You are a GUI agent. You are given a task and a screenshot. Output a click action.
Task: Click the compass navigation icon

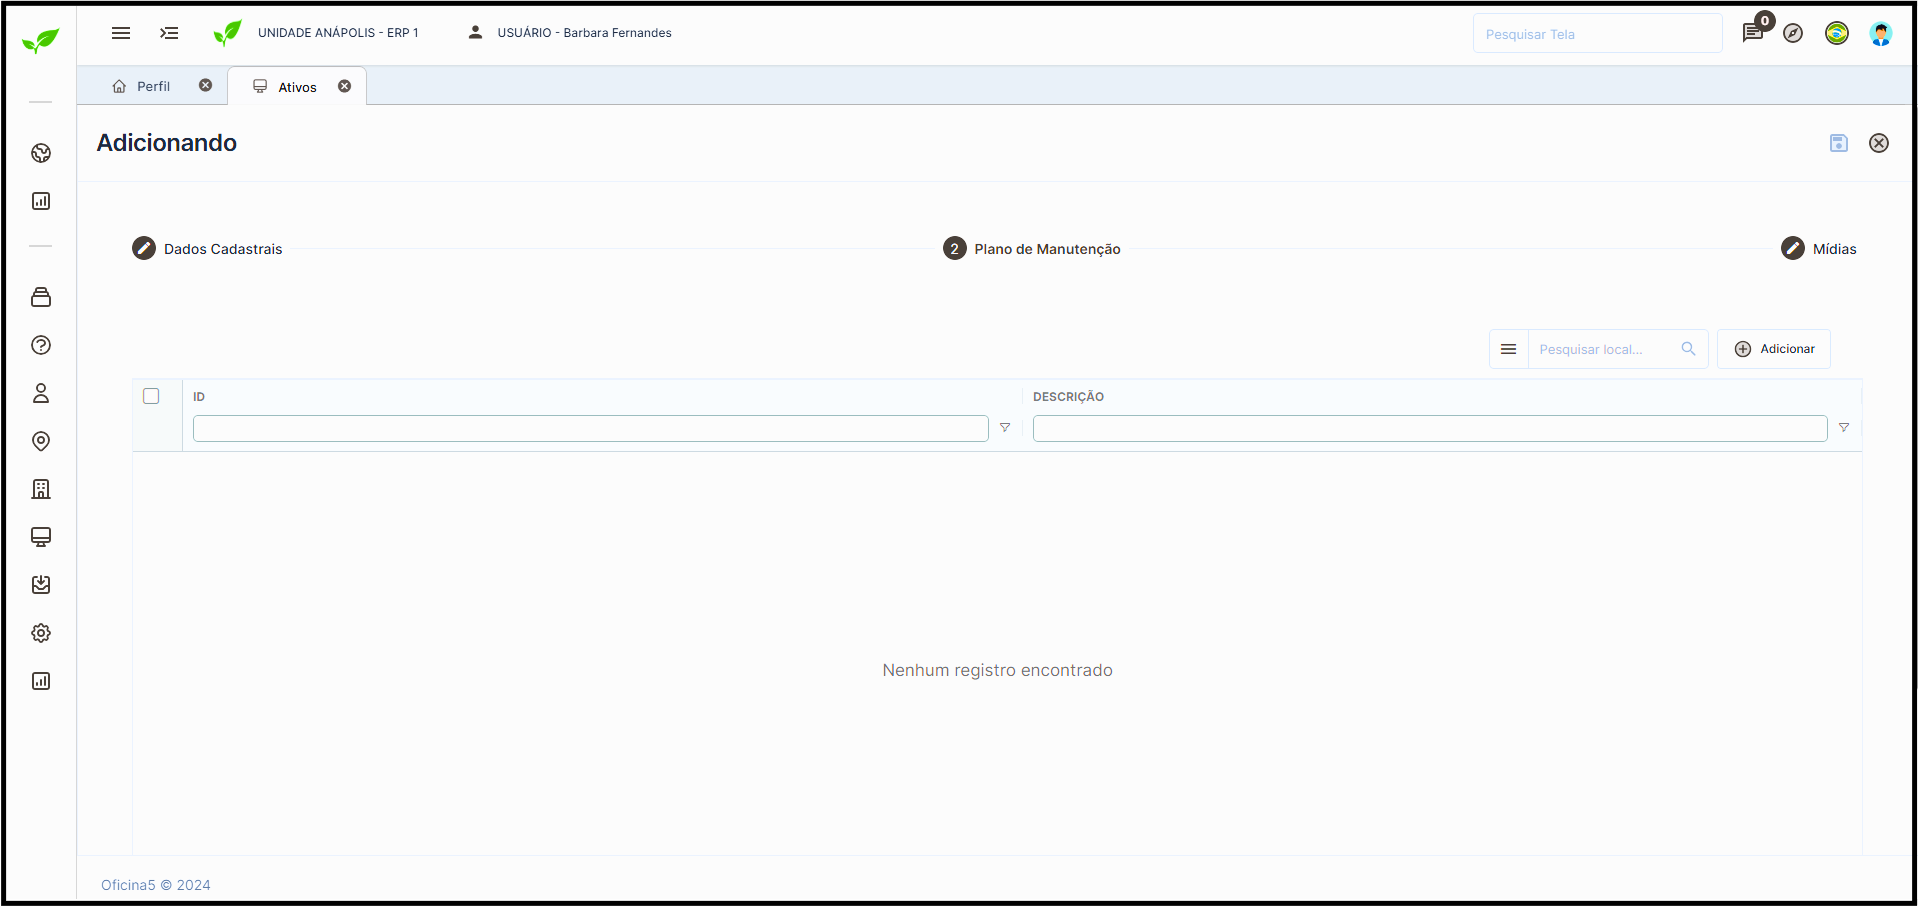pos(1793,33)
